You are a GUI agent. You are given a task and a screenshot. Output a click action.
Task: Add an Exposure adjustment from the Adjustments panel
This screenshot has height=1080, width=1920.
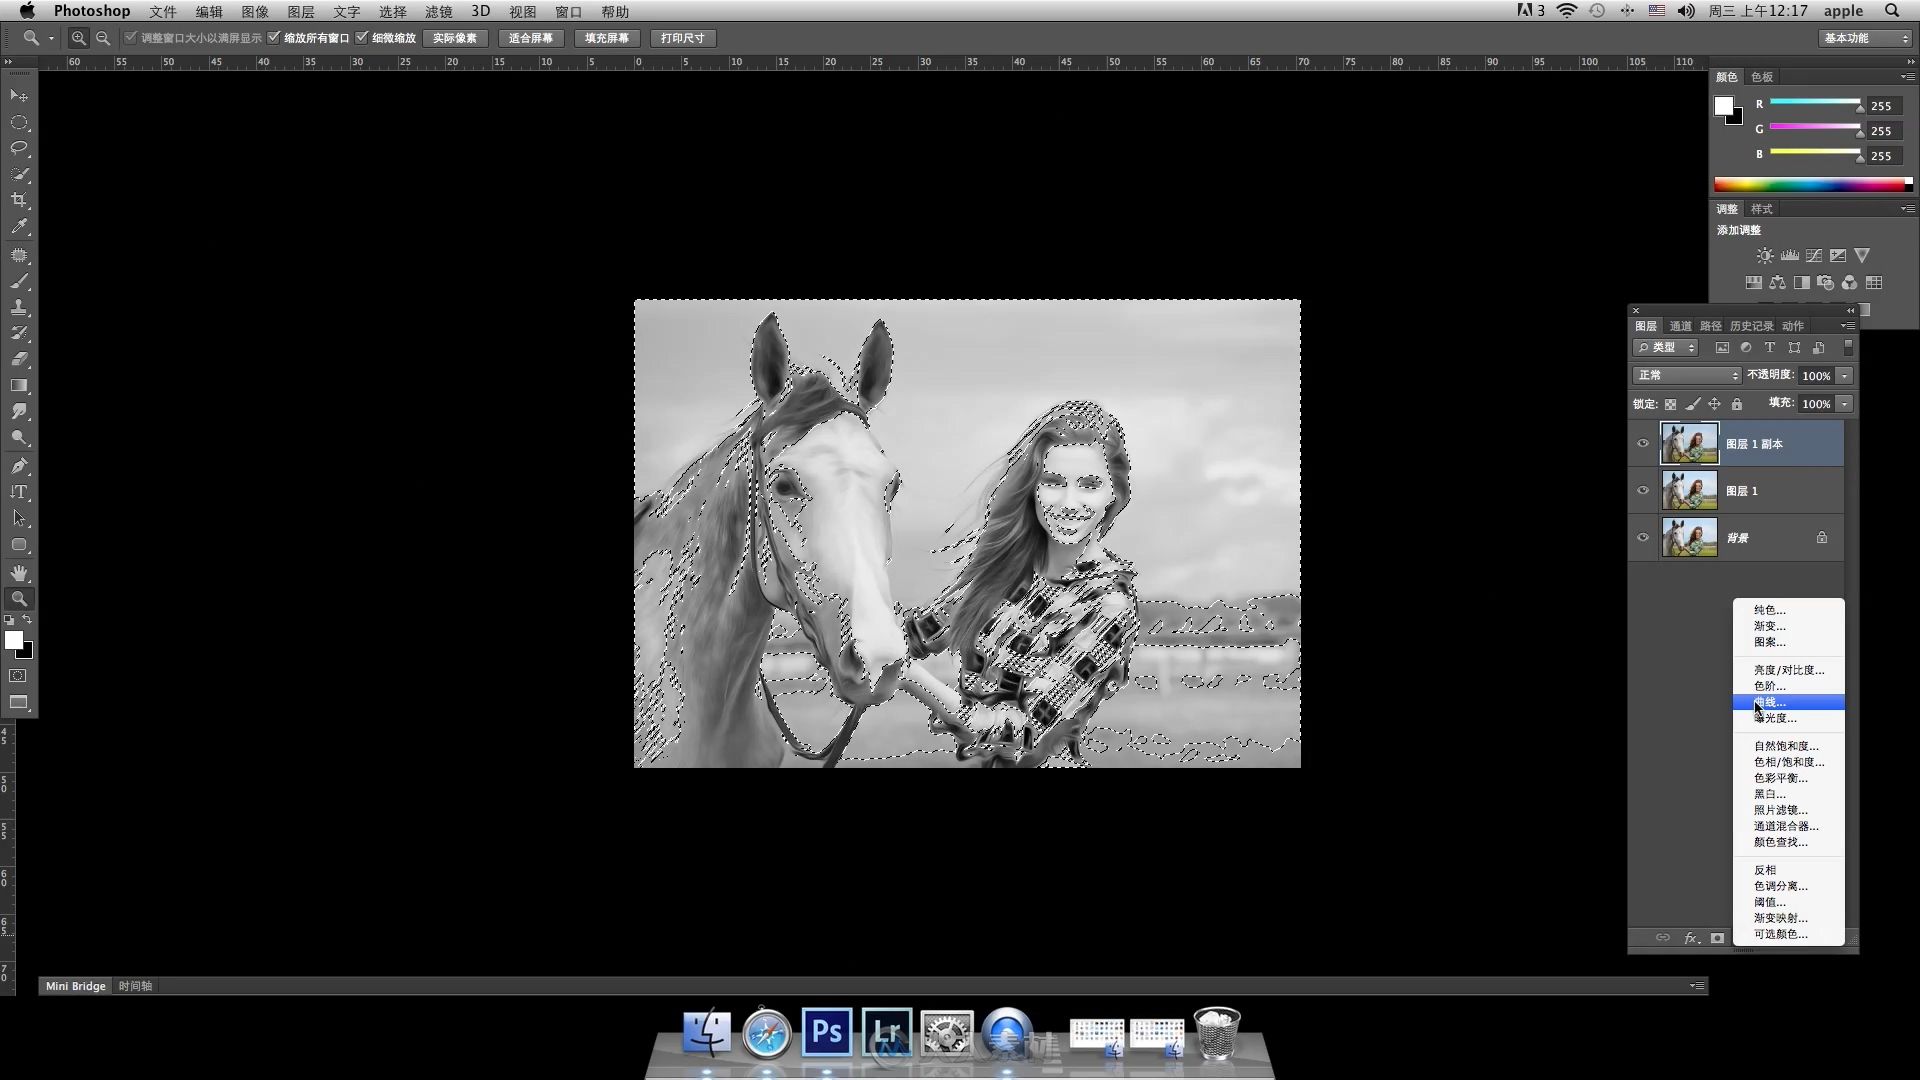(1838, 256)
